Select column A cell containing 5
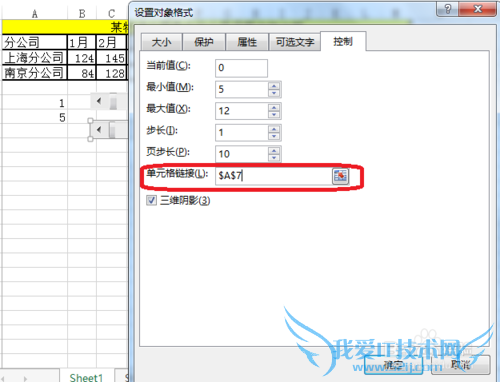 34,117
